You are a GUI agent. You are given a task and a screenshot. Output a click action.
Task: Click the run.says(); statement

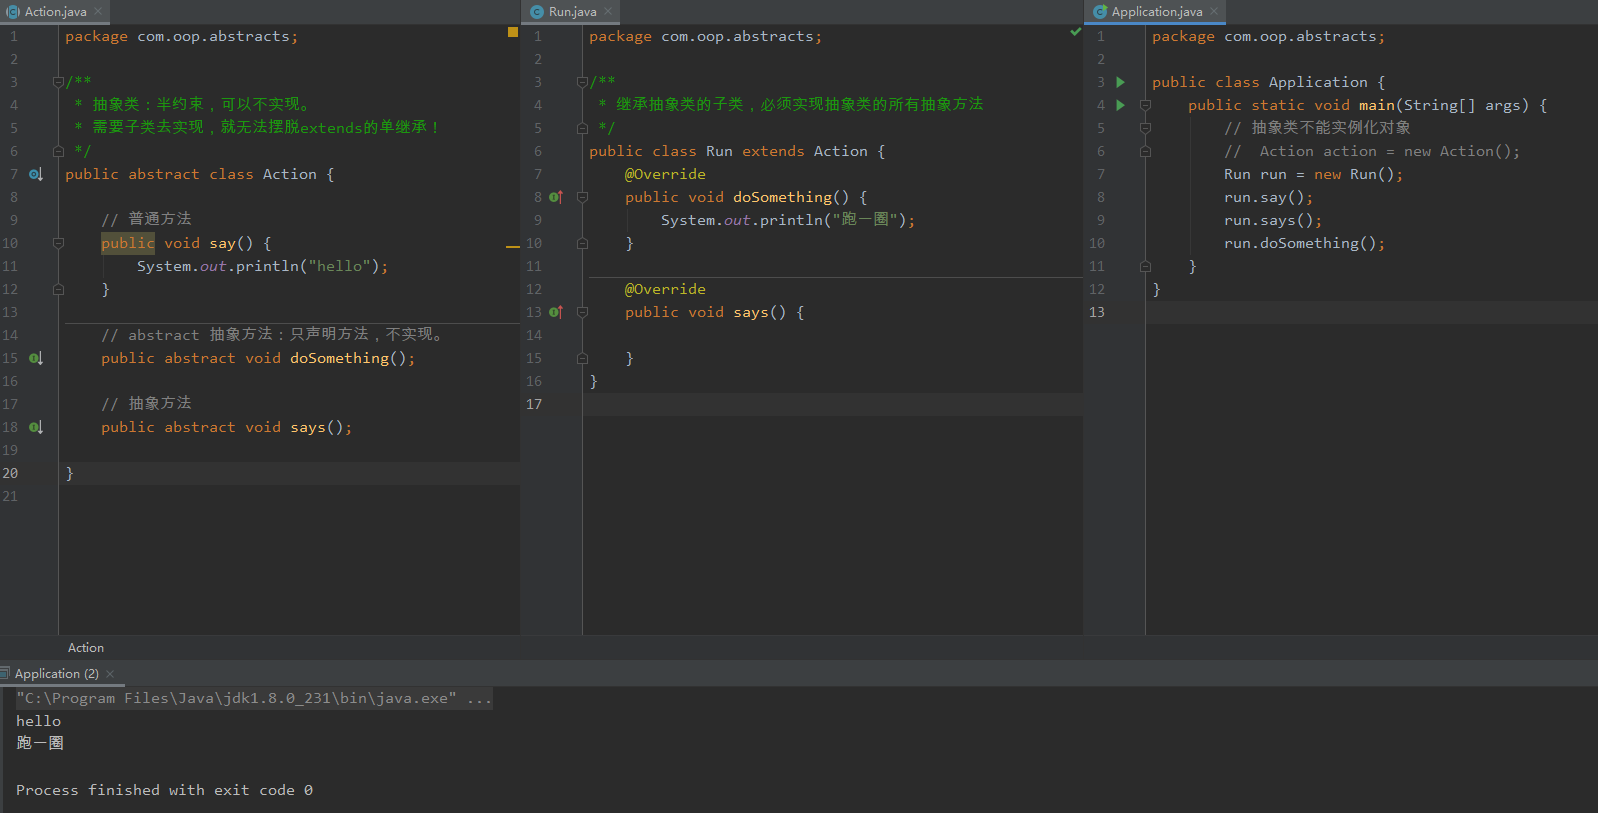click(1273, 220)
